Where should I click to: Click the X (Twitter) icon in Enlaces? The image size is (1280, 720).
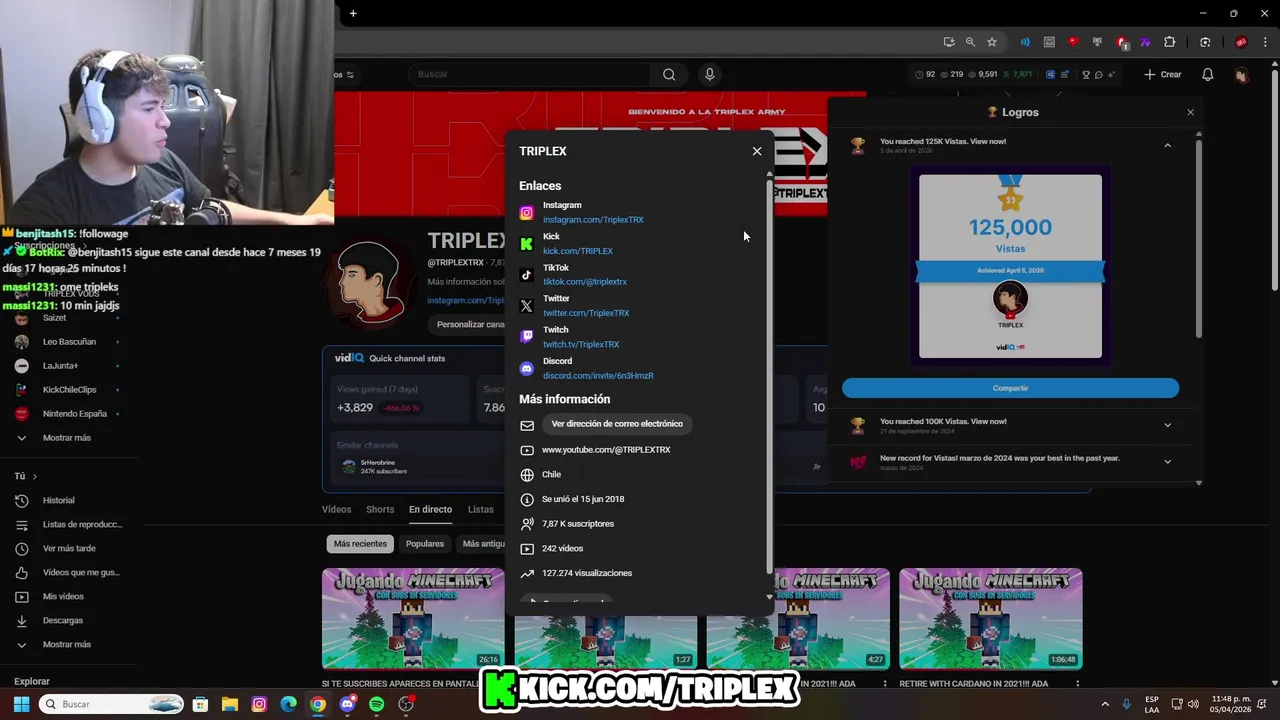tap(527, 306)
